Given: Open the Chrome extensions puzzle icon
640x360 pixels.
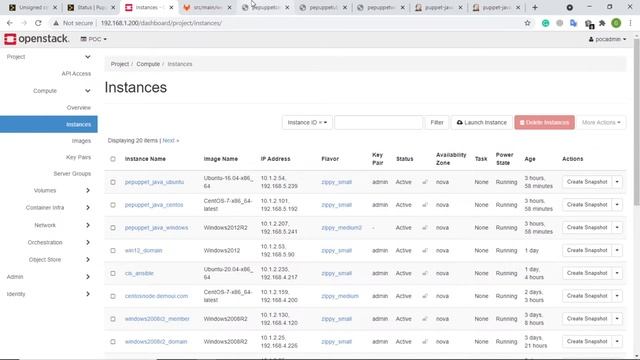Looking at the screenshot, I should [x=602, y=23].
